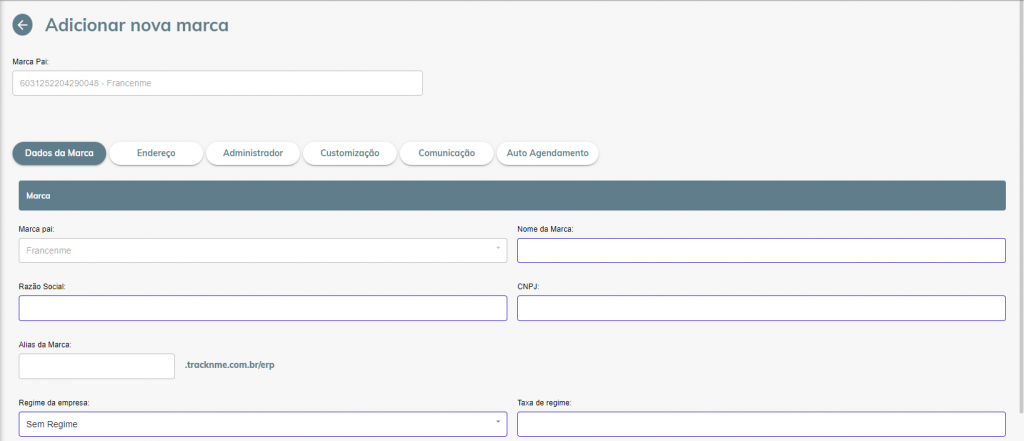Open the Endereço tab

click(x=156, y=153)
